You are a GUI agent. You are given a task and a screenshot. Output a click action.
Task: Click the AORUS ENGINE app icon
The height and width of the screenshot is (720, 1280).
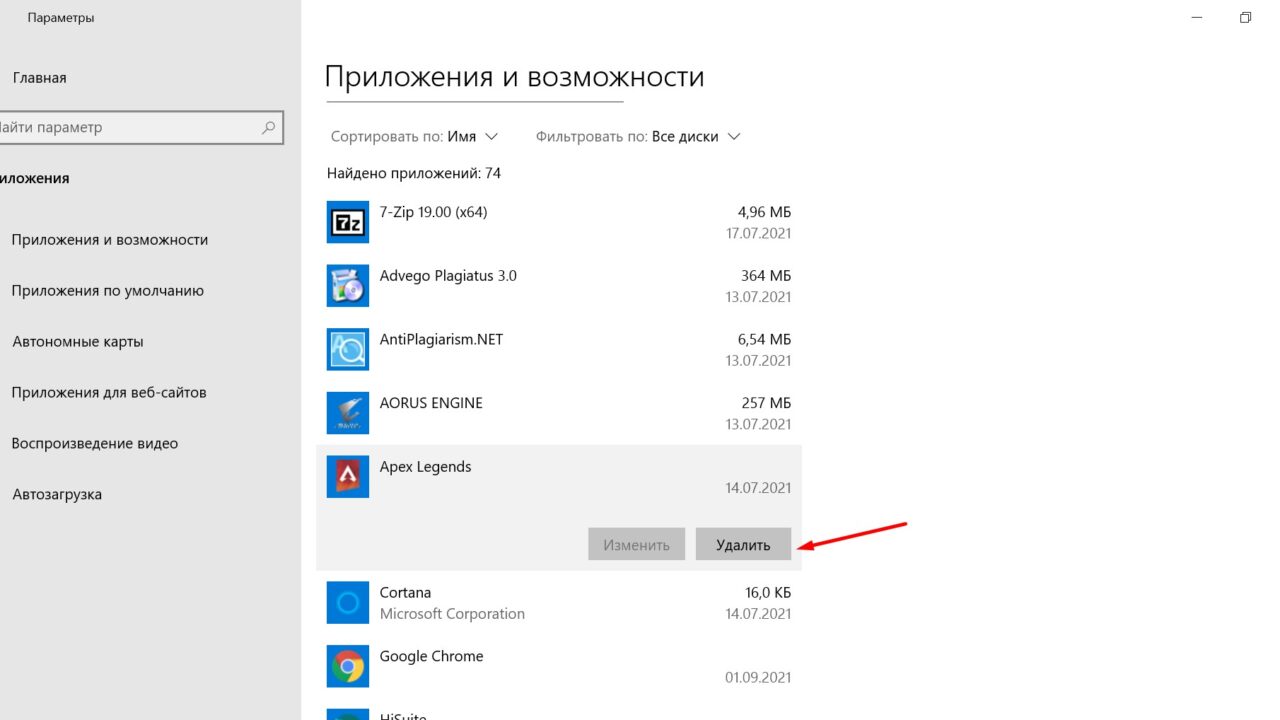pyautogui.click(x=348, y=412)
